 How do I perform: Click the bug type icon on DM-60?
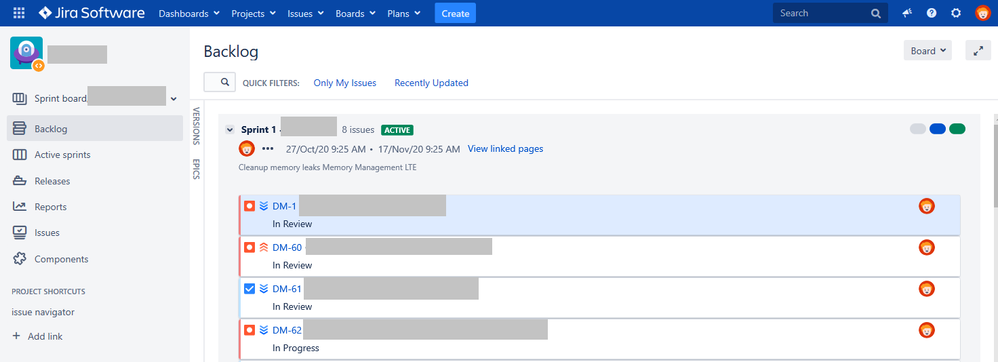[x=250, y=247]
